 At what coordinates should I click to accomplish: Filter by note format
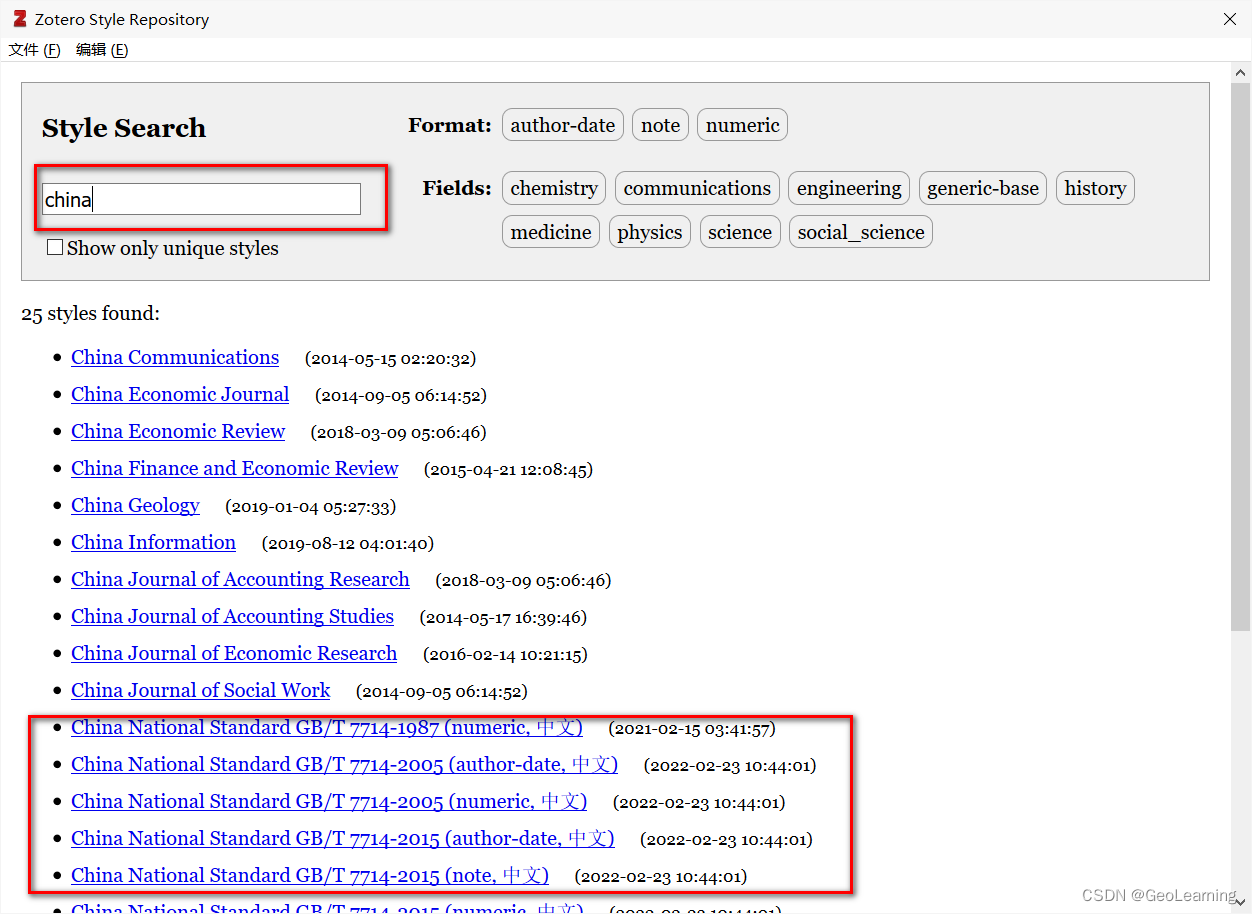[x=660, y=125]
